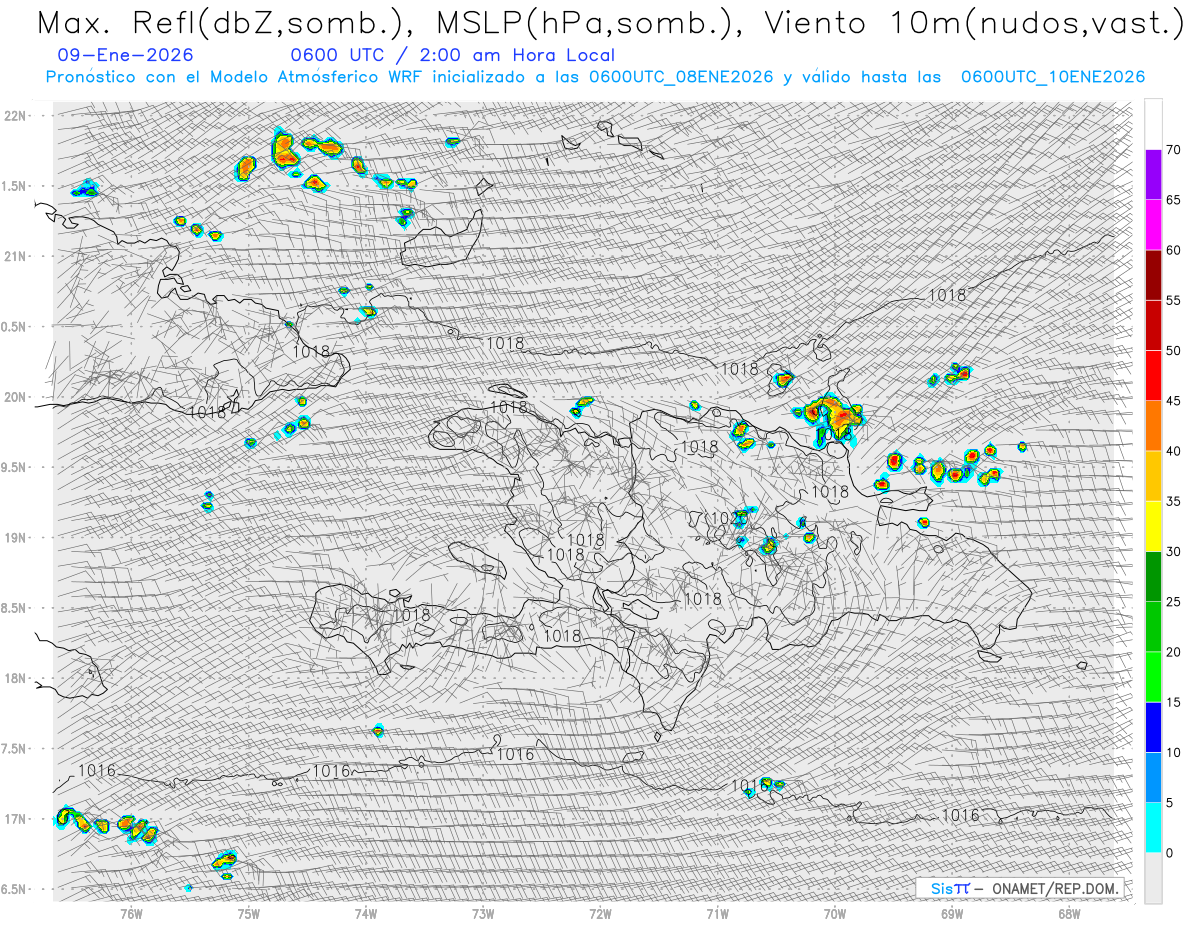Click the bright red 45–50 dBZ swatch
This screenshot has height=927, width=1200.
1153,376
